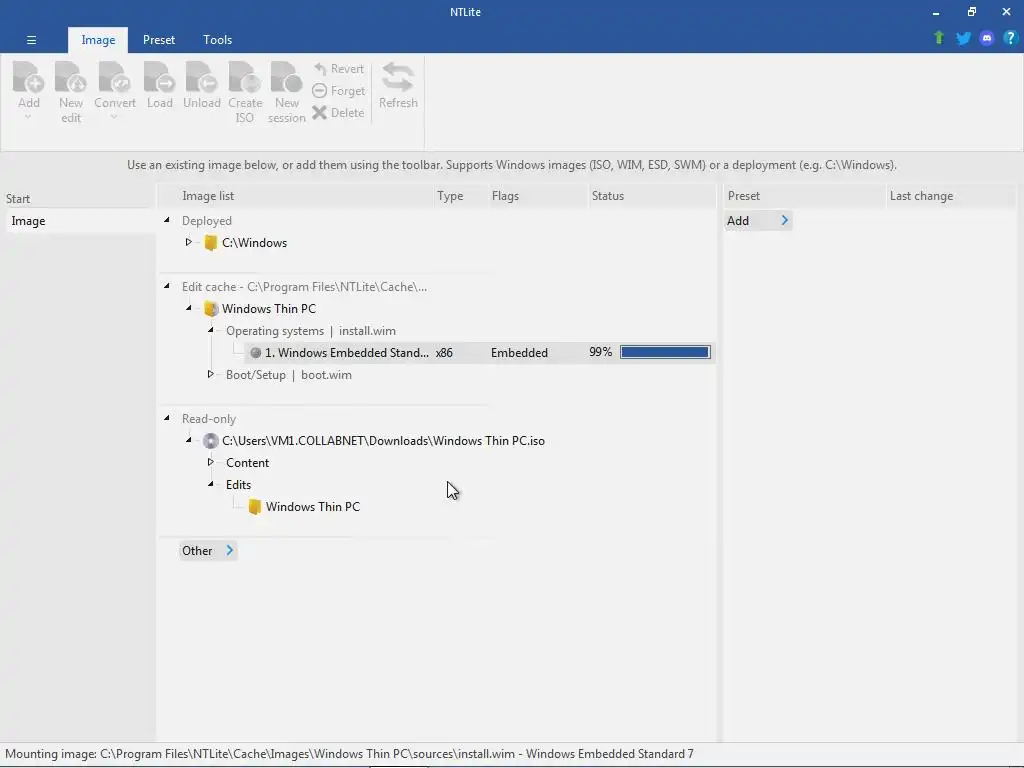Collapse the Edit cache group
Screen dimensions: 1024x768
(167, 286)
